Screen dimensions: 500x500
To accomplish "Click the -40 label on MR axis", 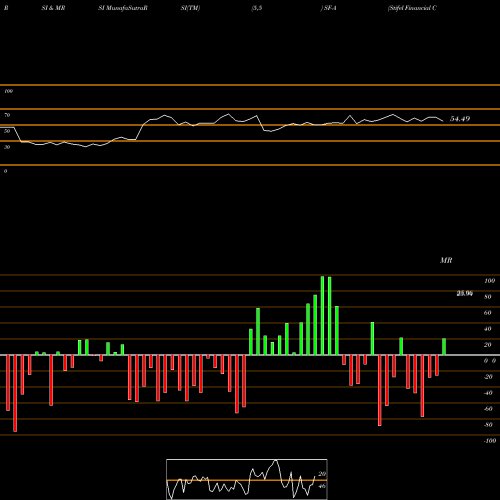I will point(488,393).
